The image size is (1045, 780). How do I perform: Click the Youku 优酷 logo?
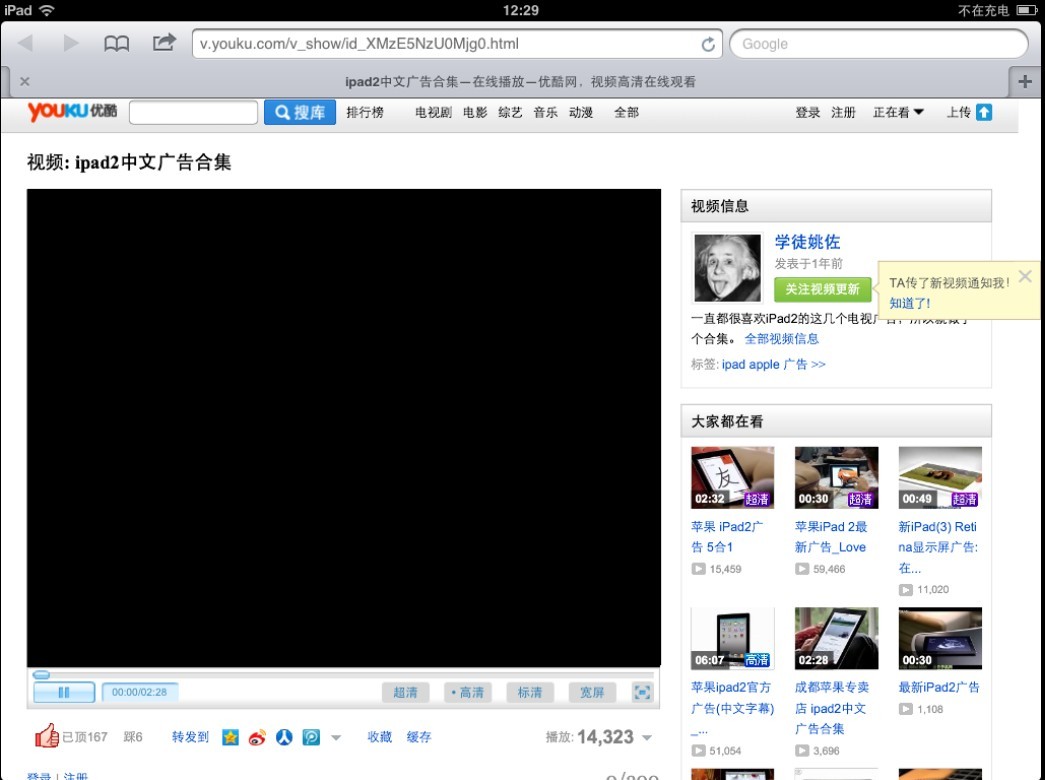(72, 111)
